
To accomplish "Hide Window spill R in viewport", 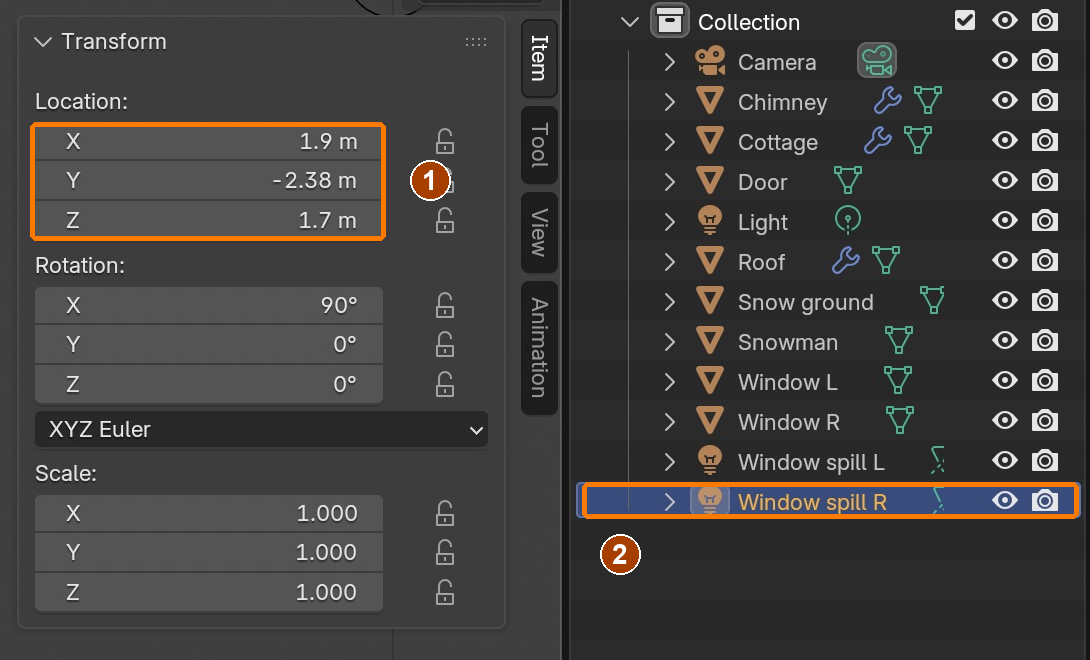I will point(1004,501).
